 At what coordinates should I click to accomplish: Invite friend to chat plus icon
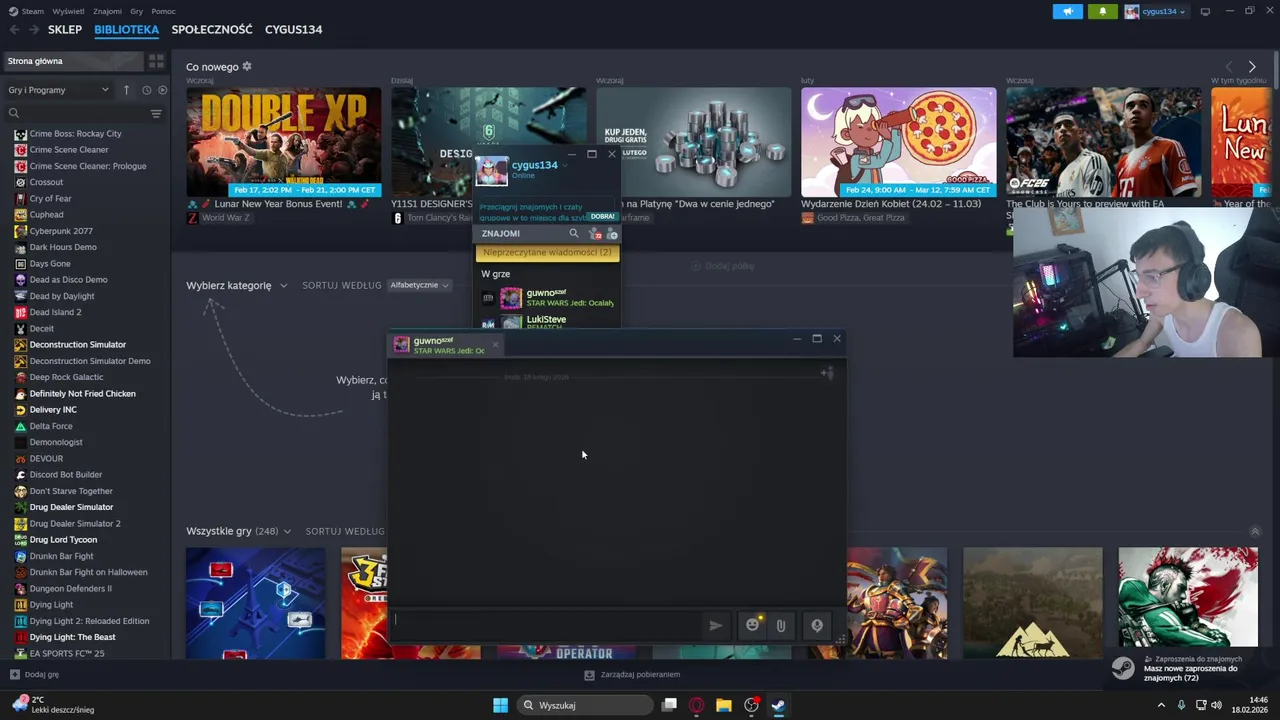pyautogui.click(x=827, y=373)
